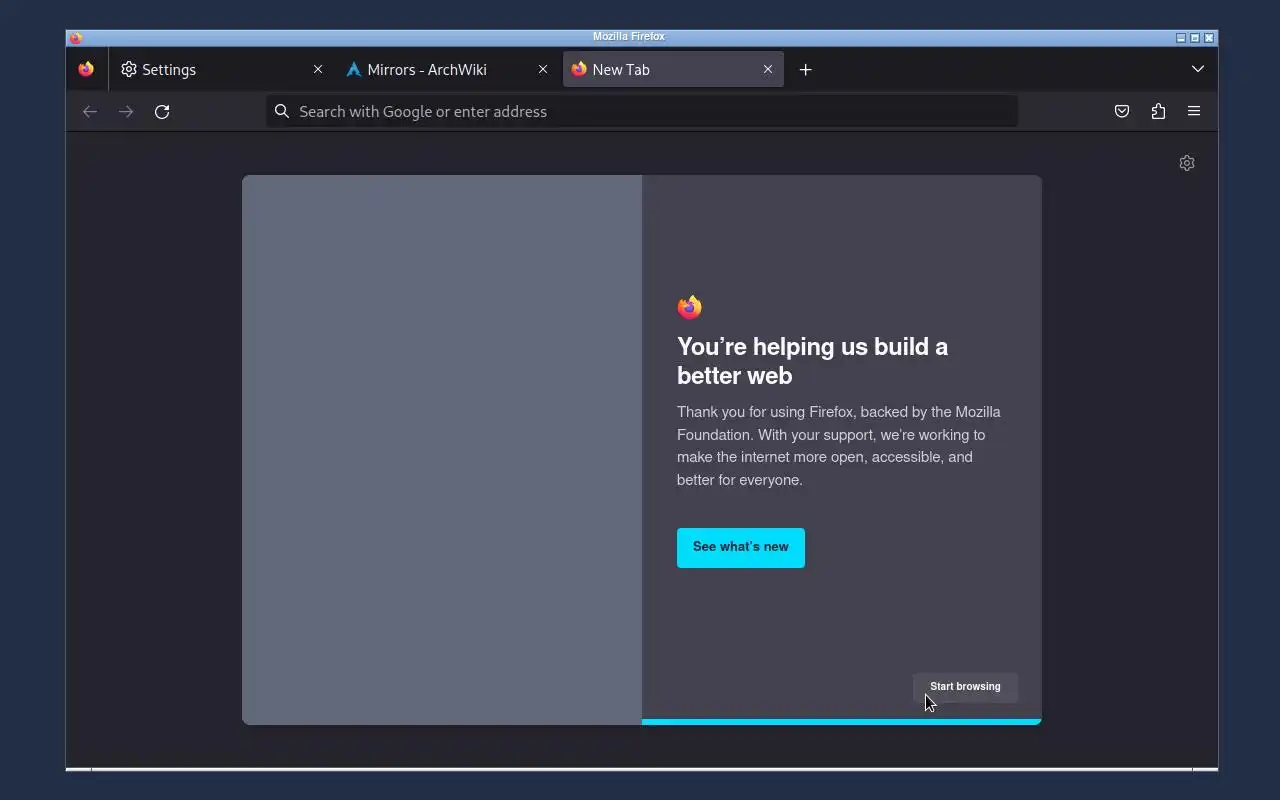The width and height of the screenshot is (1280, 800).
Task: Expand the list all tabs dropdown
Action: [1198, 69]
